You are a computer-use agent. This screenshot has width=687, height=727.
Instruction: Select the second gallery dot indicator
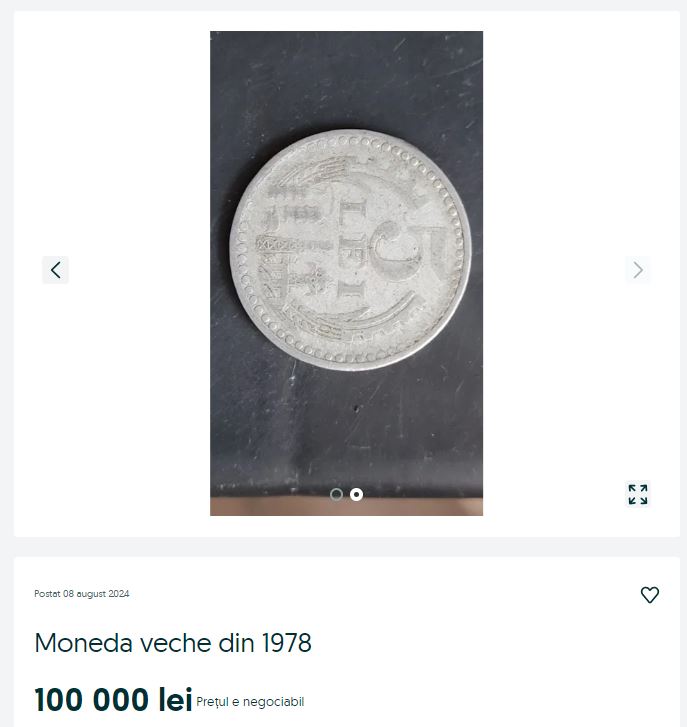click(x=356, y=494)
